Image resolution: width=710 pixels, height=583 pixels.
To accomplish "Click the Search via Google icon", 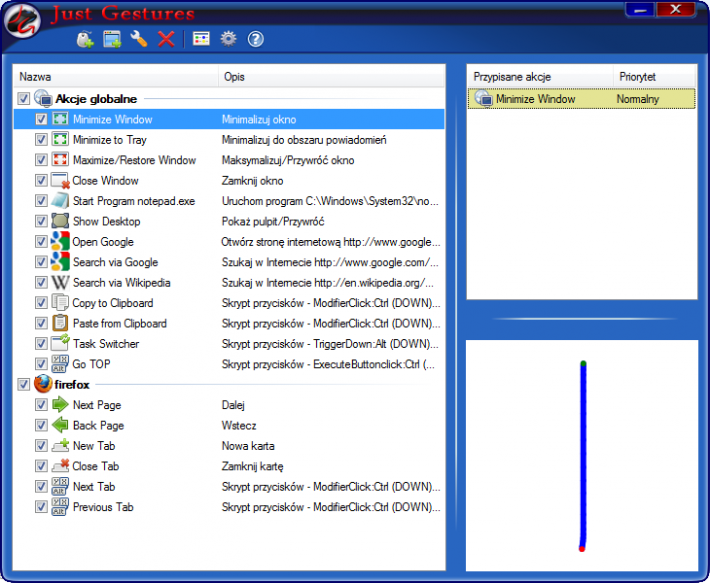I will tap(60, 262).
